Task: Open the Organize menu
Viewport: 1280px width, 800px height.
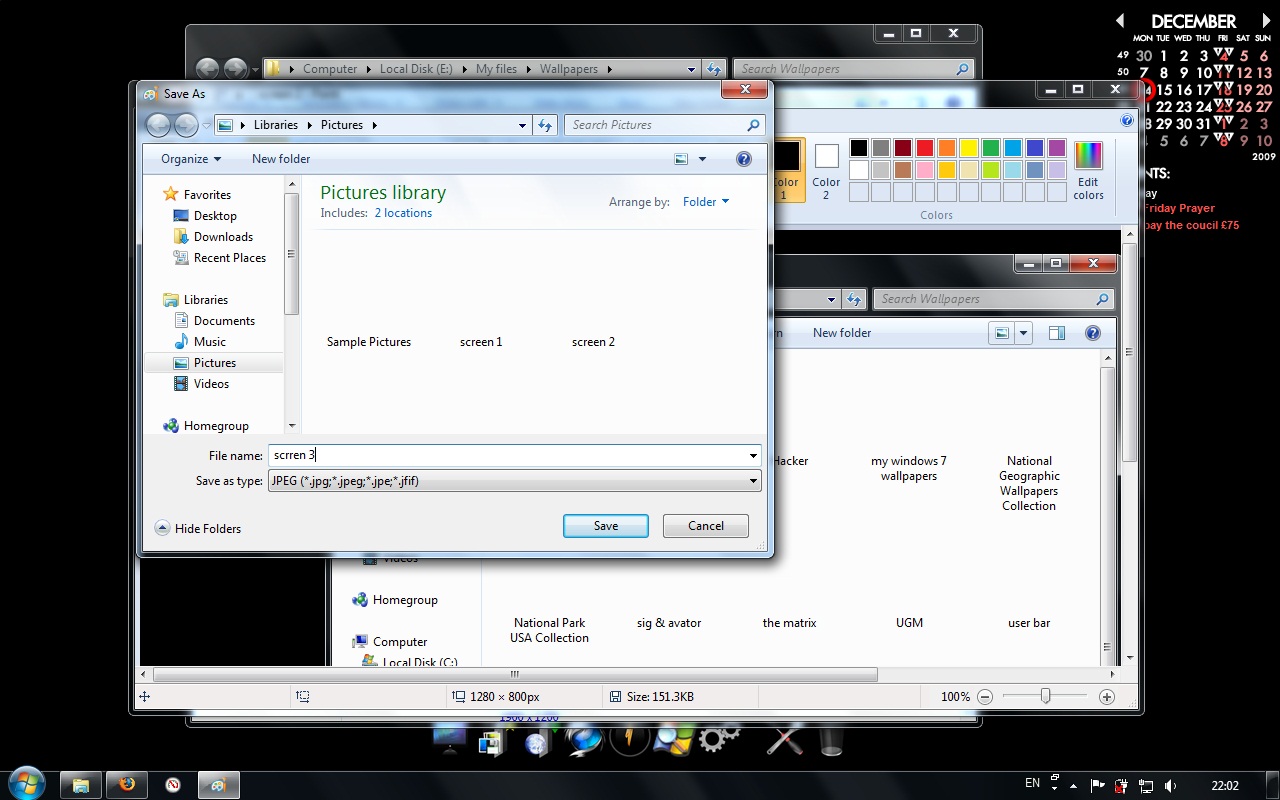Action: tap(189, 158)
